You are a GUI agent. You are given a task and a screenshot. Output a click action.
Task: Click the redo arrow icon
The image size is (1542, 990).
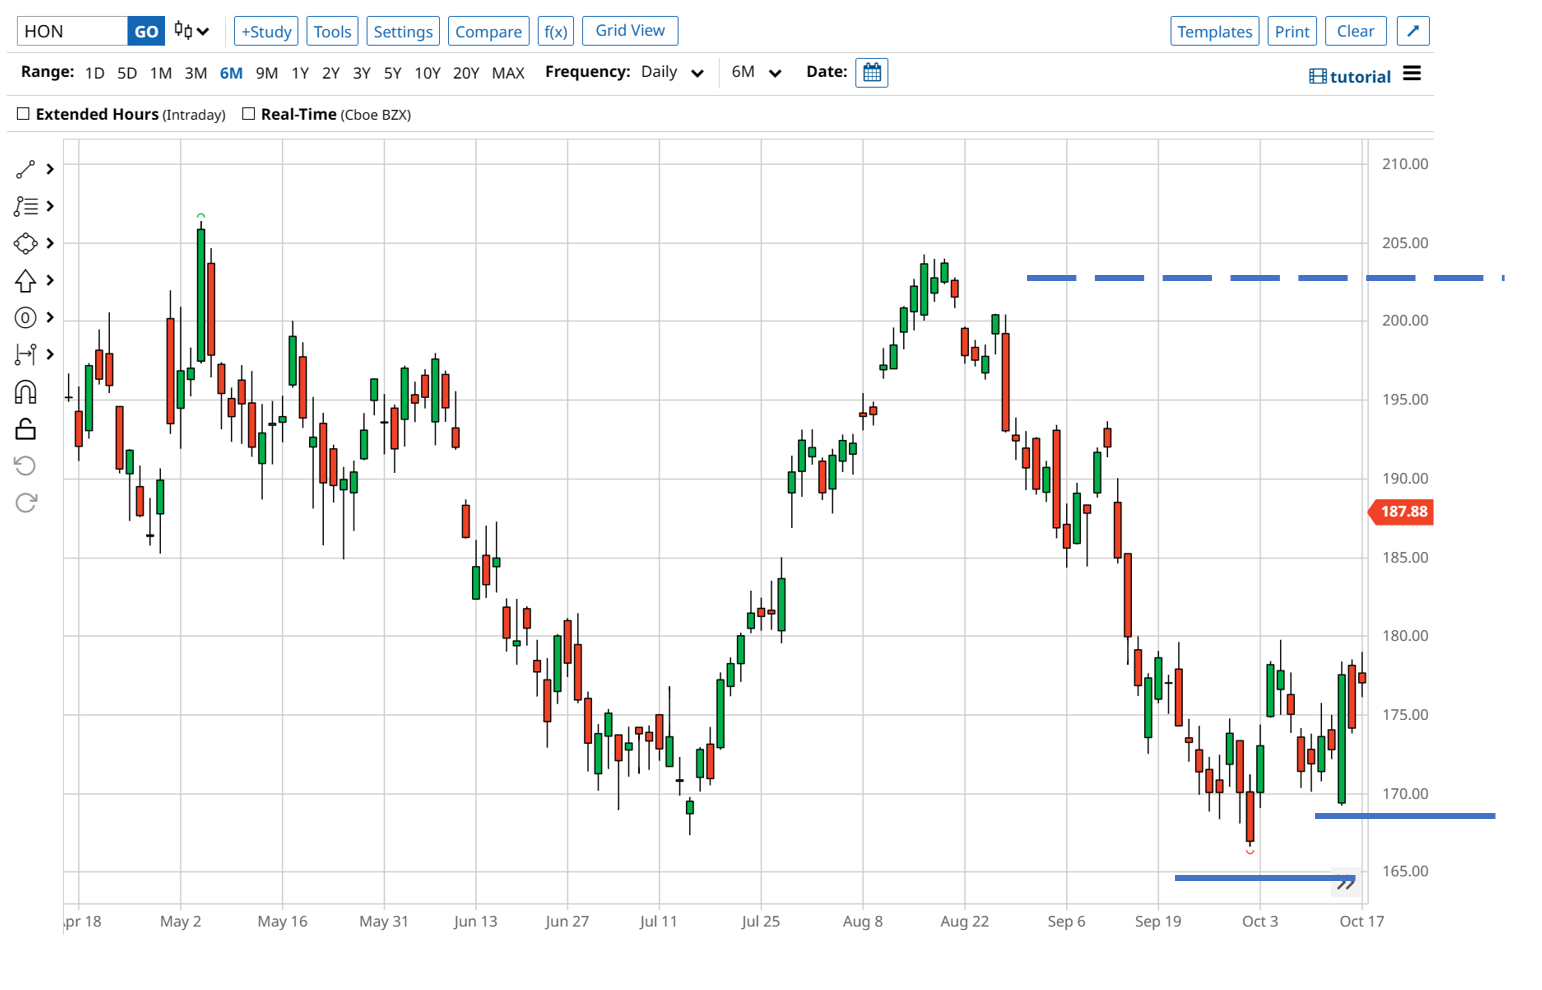26,502
